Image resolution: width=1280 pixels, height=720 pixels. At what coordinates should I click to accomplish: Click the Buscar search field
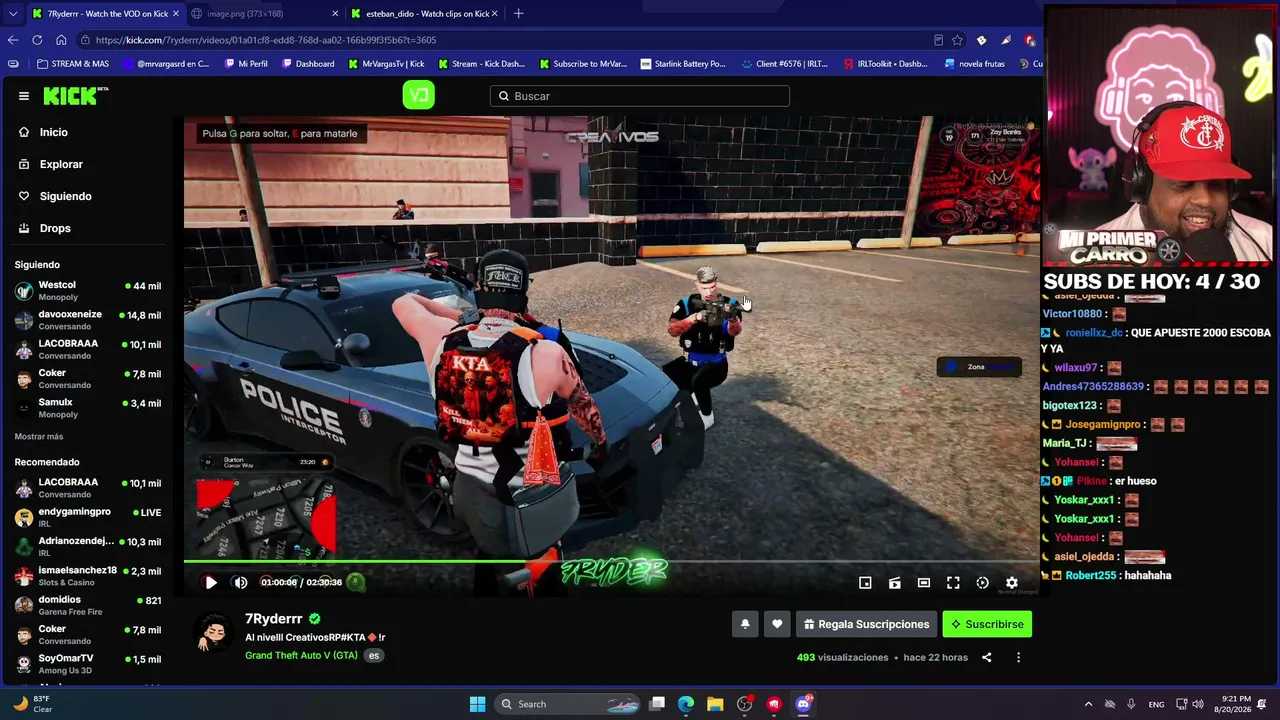[x=640, y=96]
